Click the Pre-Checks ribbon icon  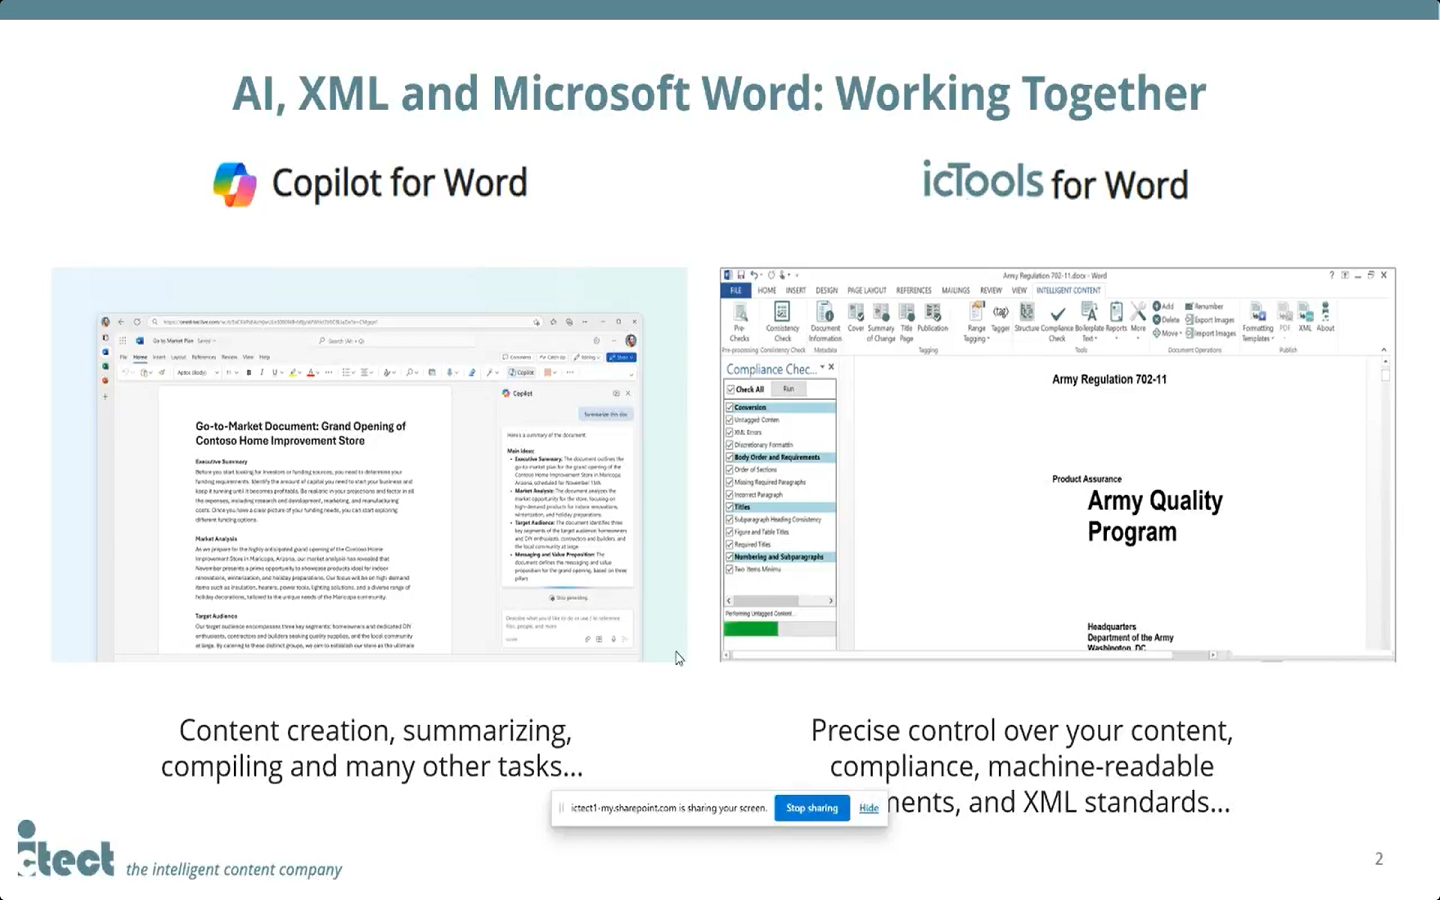click(x=739, y=318)
